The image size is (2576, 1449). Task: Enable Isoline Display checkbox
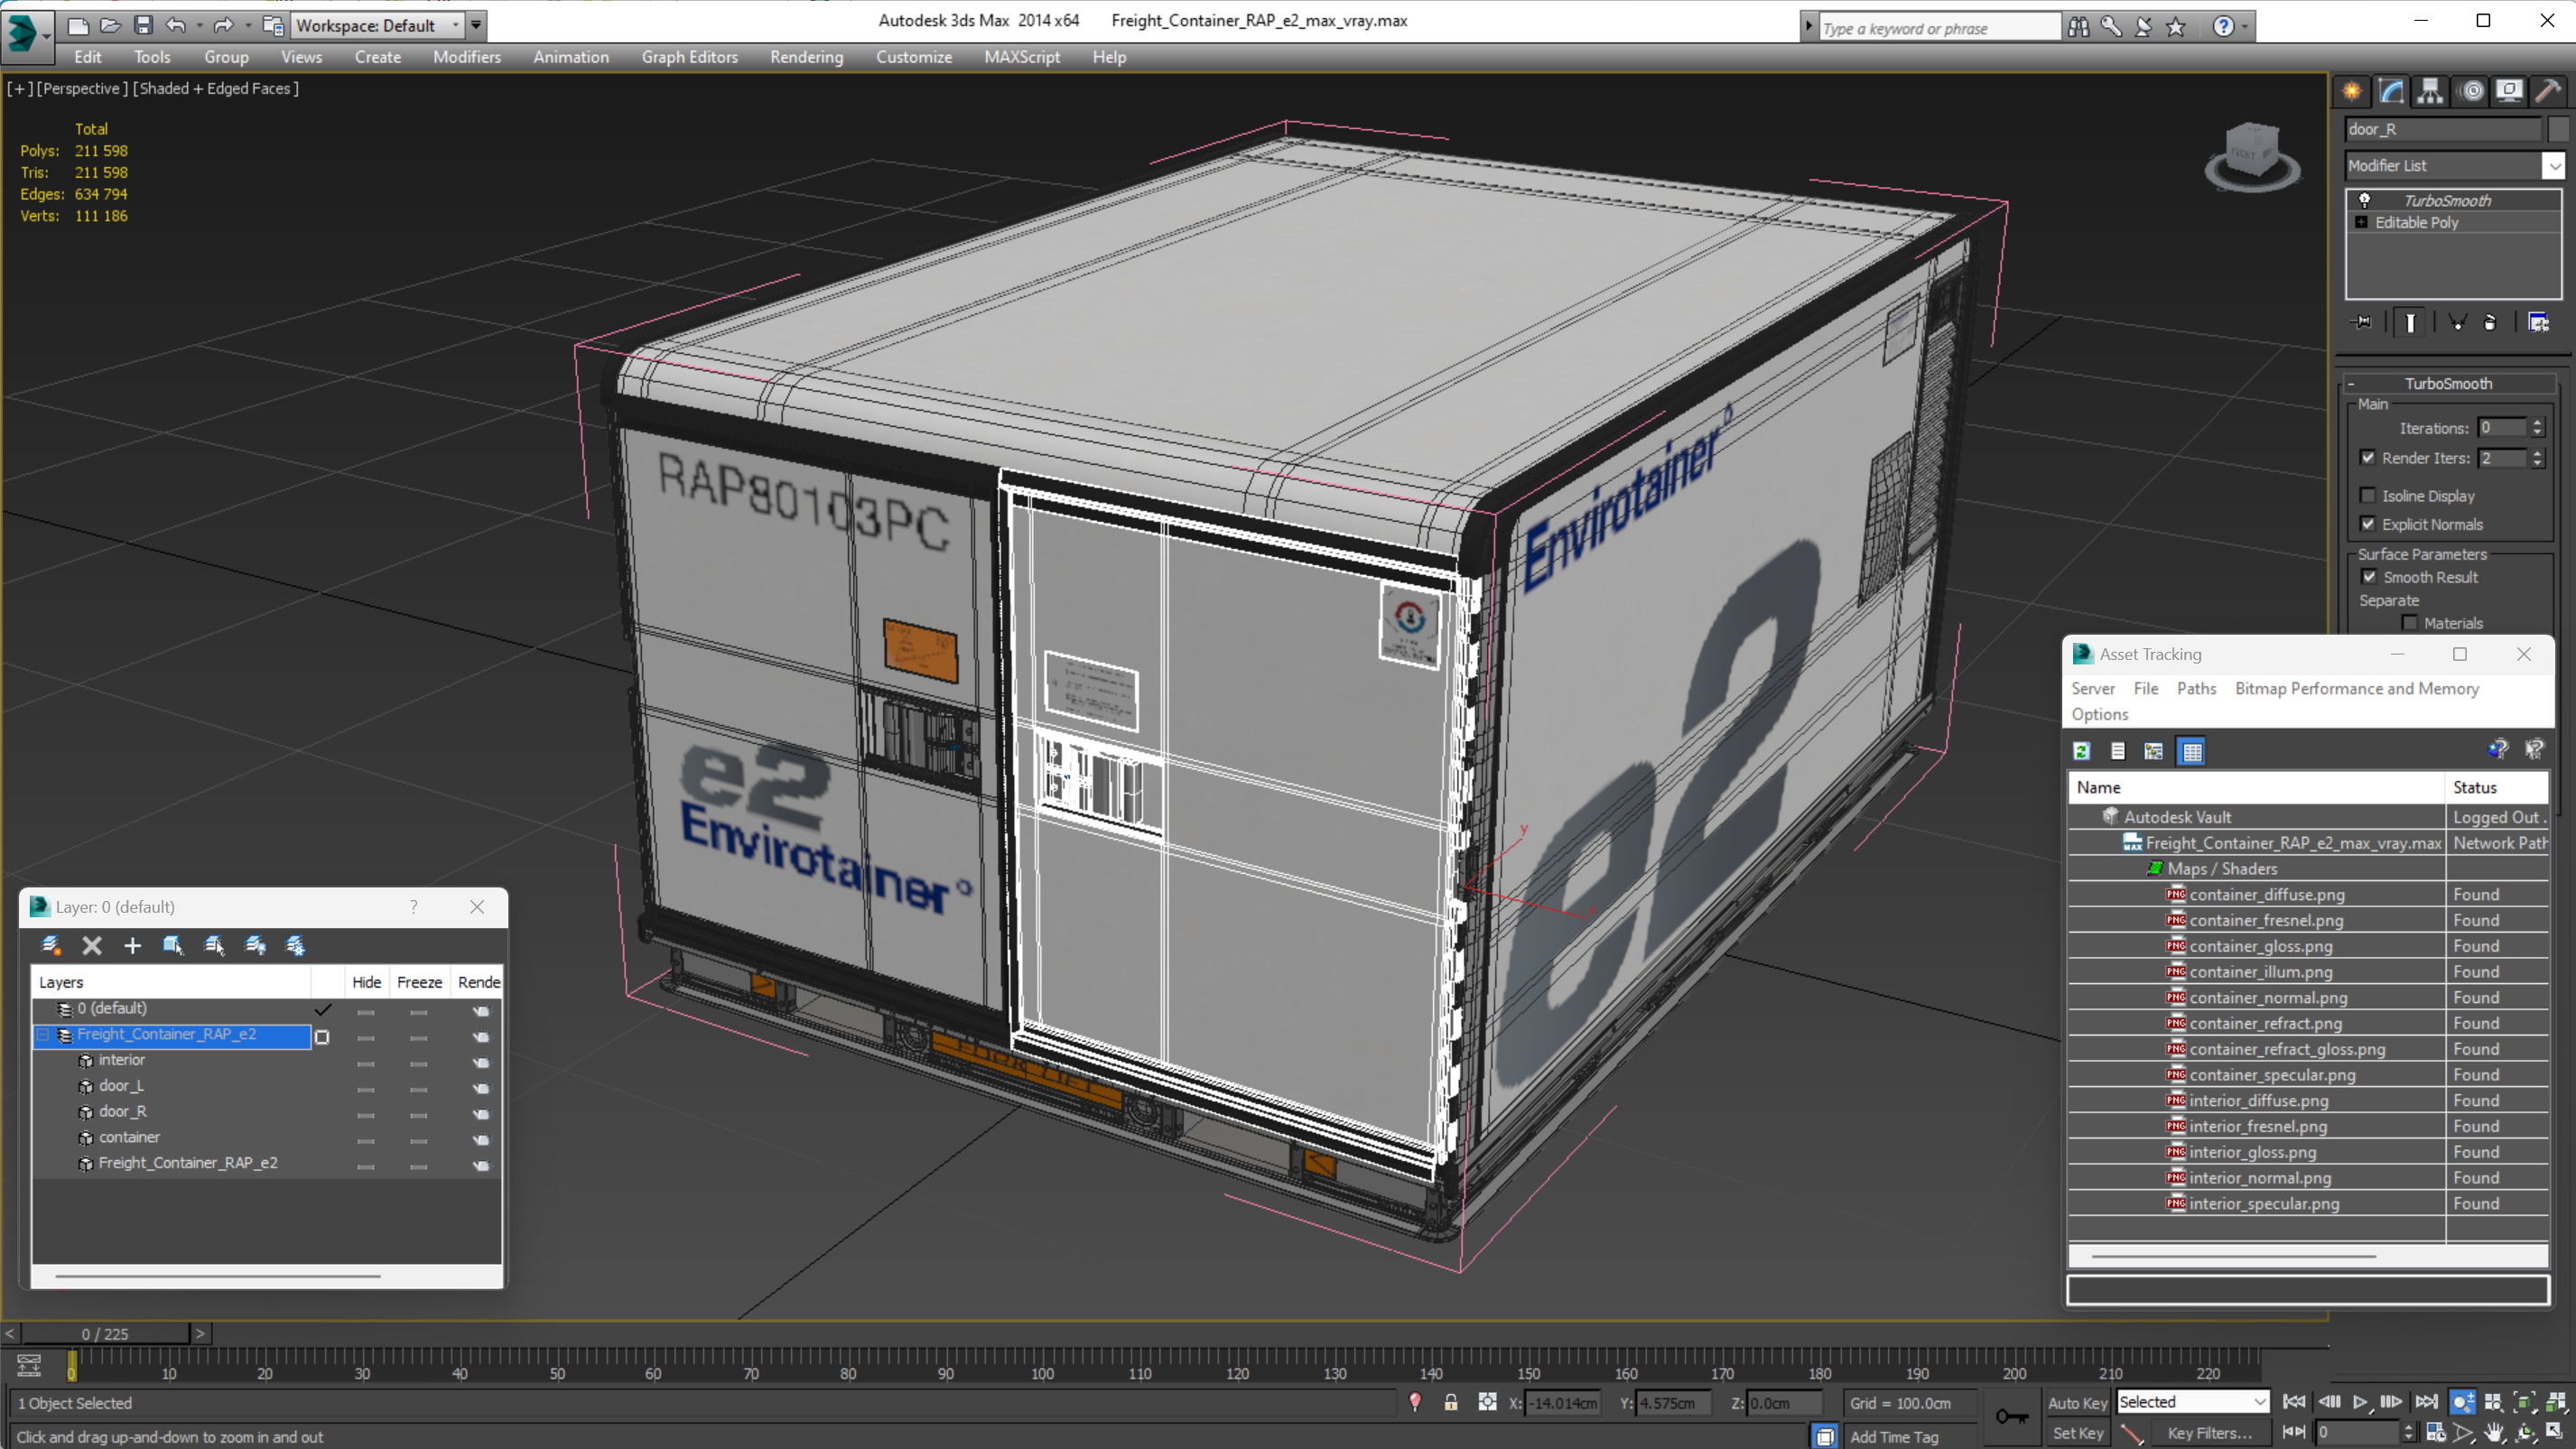pyautogui.click(x=2368, y=495)
